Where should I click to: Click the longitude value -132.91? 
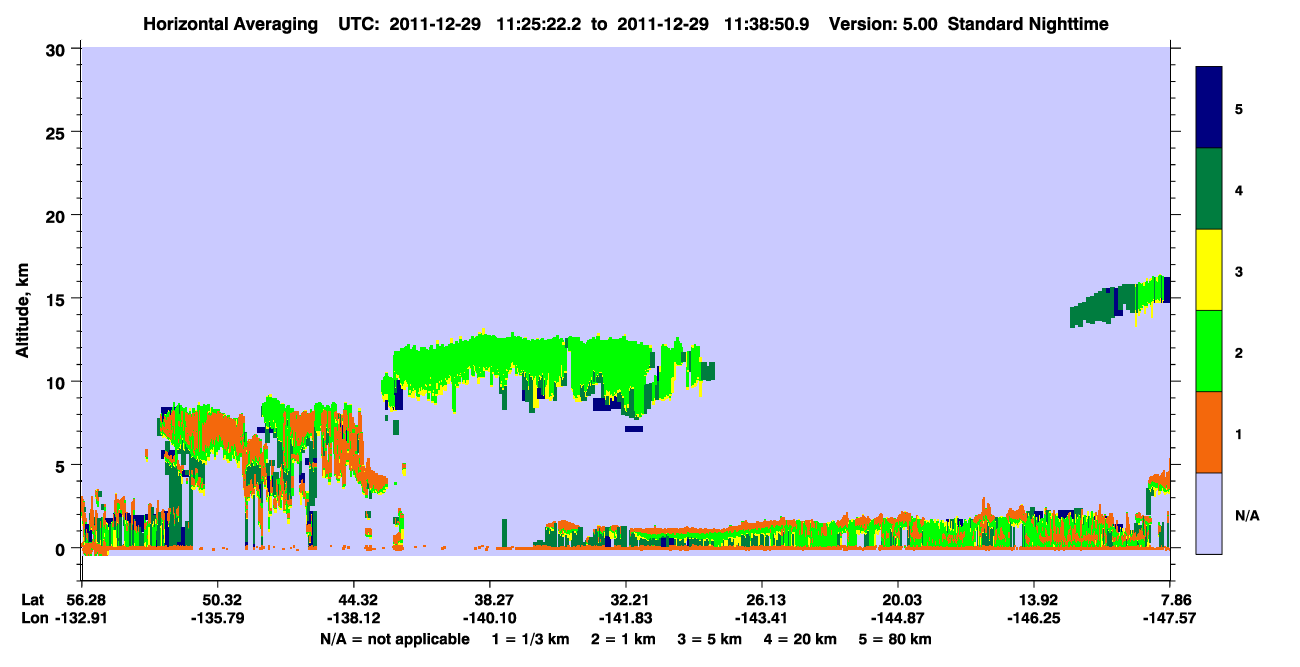82,619
